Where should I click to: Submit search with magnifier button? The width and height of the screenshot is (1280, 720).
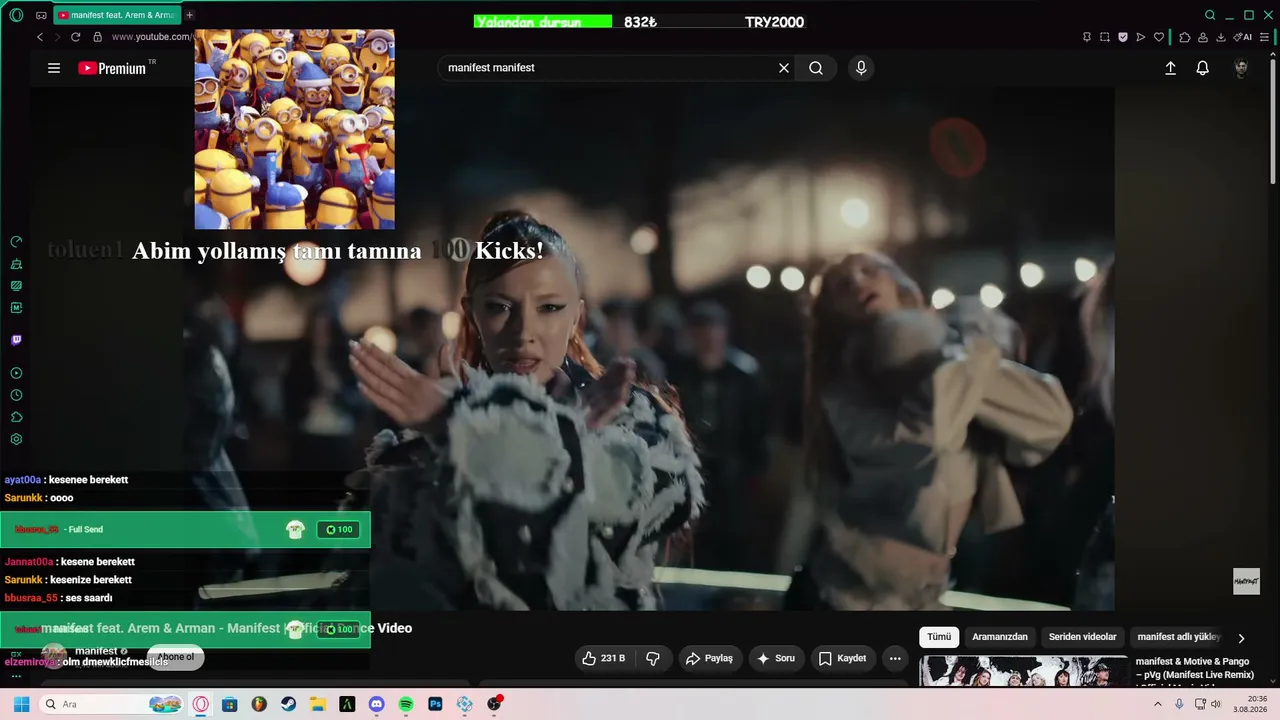[x=816, y=68]
